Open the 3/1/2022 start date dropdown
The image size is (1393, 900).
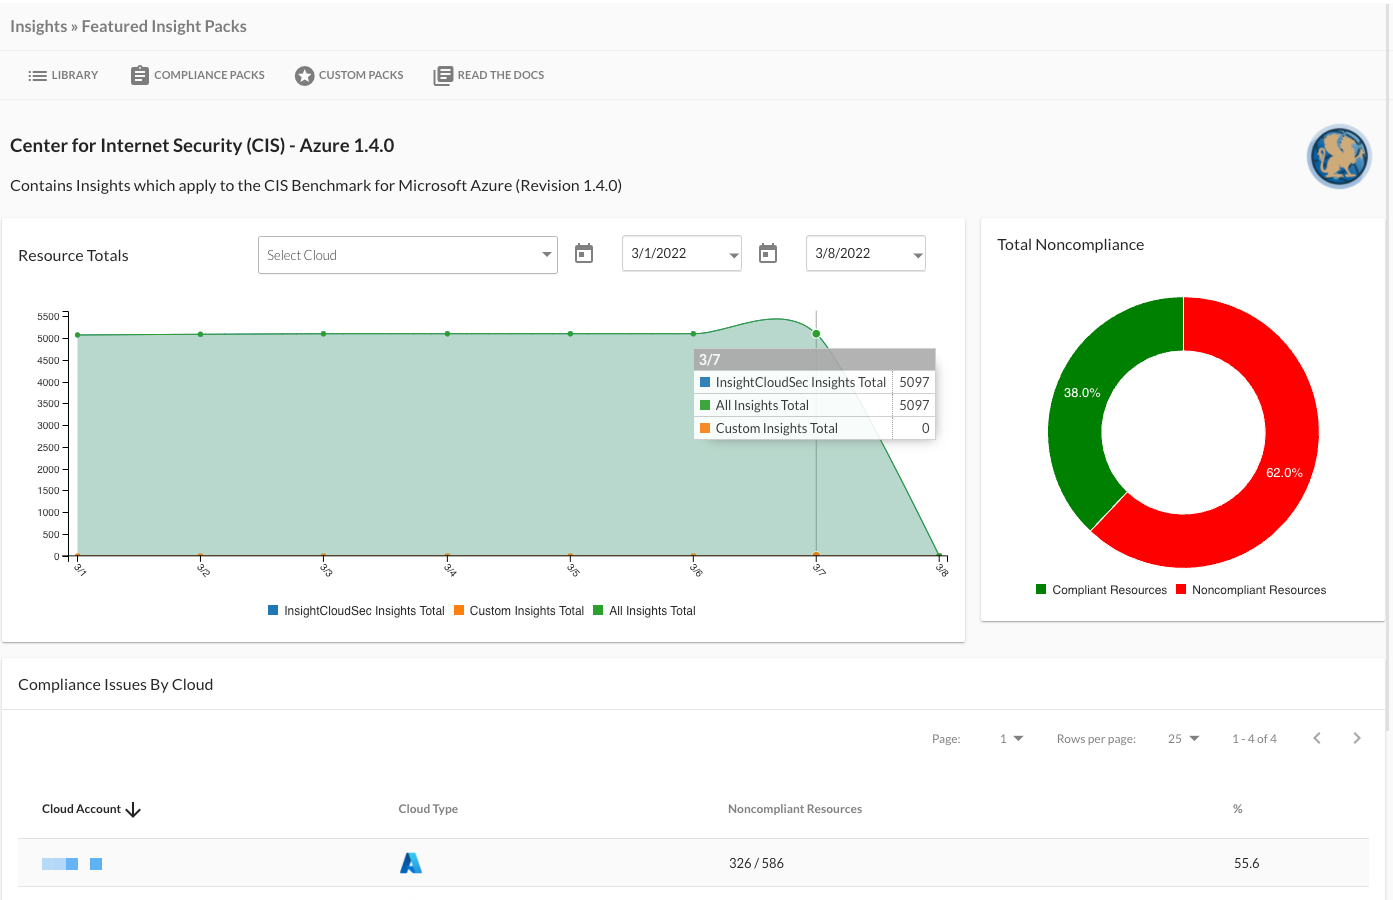tap(681, 254)
